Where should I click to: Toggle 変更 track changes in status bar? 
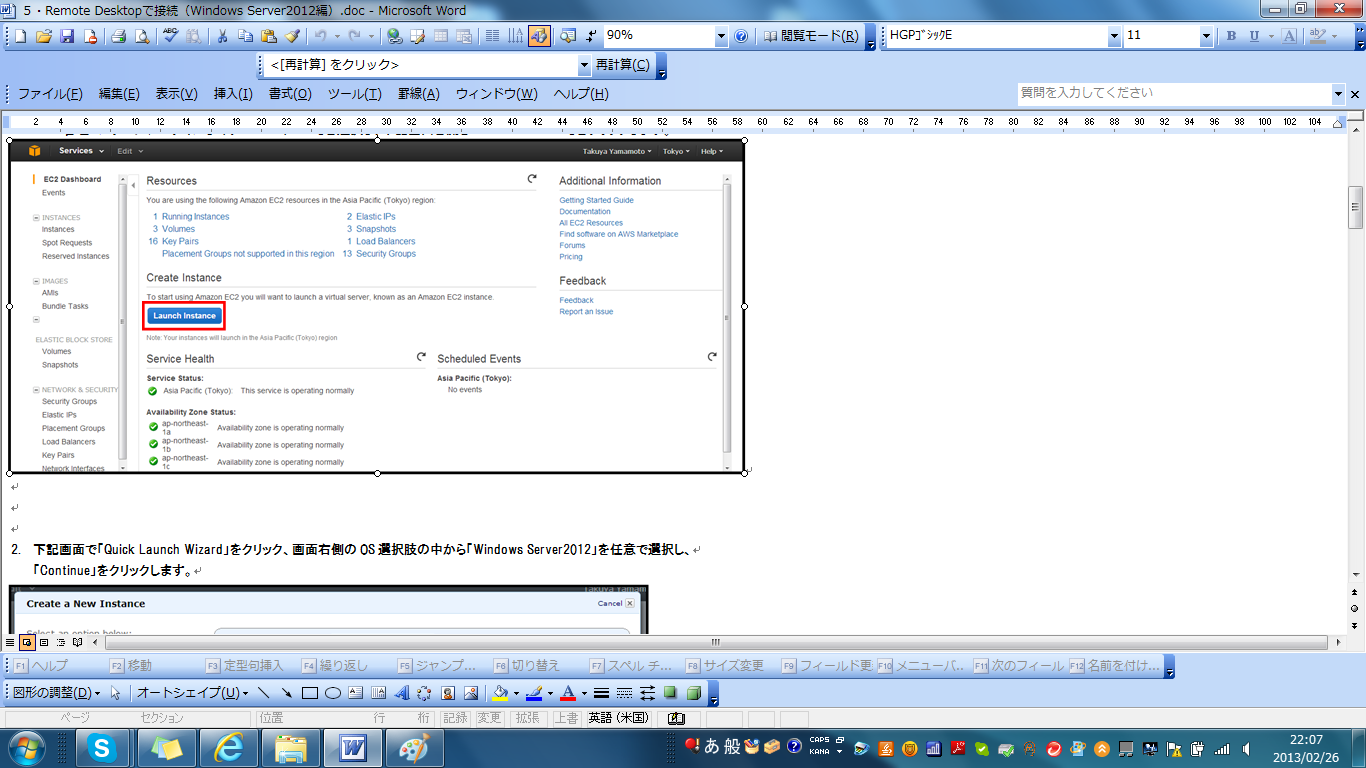489,718
